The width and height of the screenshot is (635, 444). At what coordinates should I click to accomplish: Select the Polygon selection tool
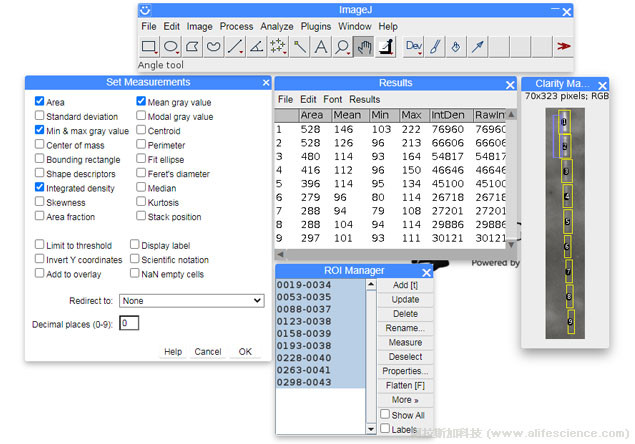(192, 46)
